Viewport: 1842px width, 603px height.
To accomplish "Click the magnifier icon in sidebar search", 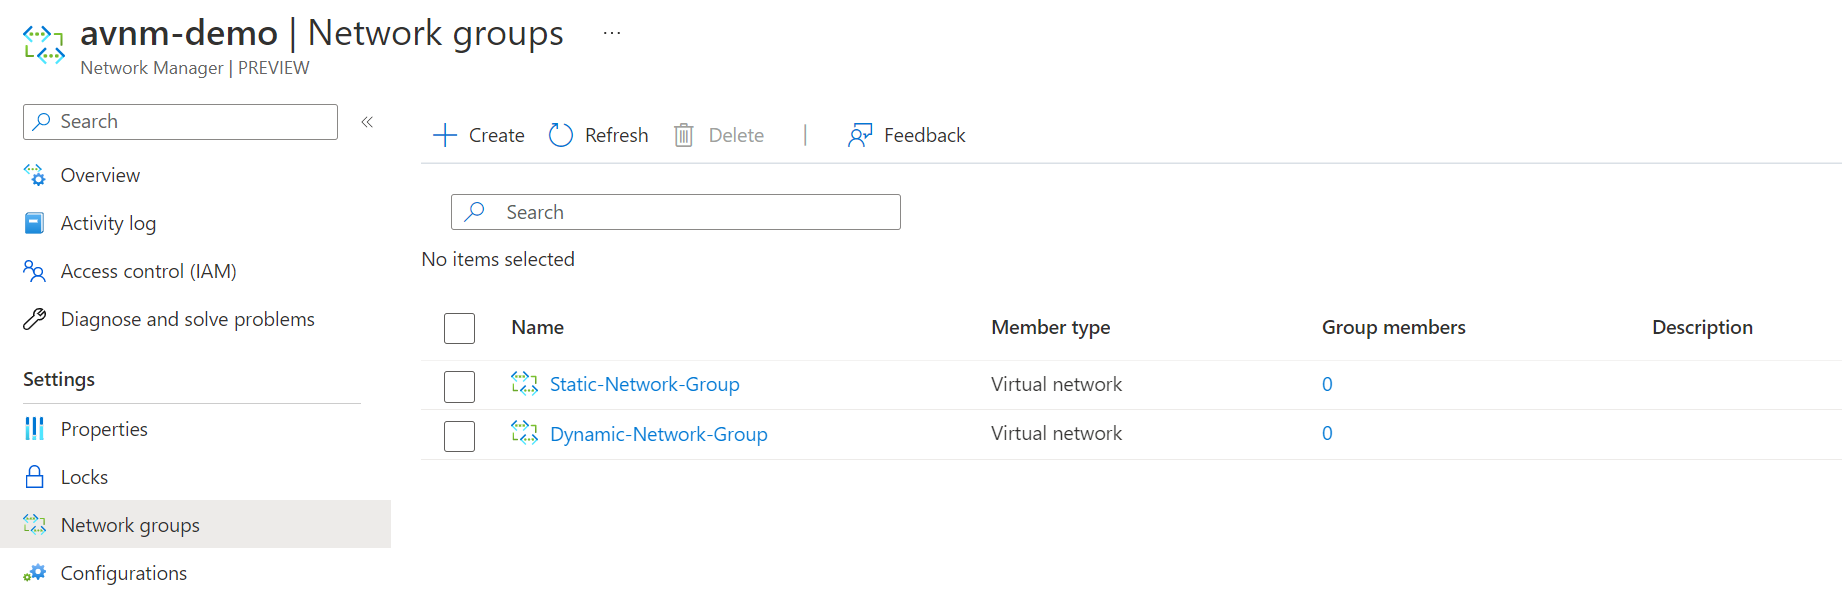I will (x=42, y=121).
